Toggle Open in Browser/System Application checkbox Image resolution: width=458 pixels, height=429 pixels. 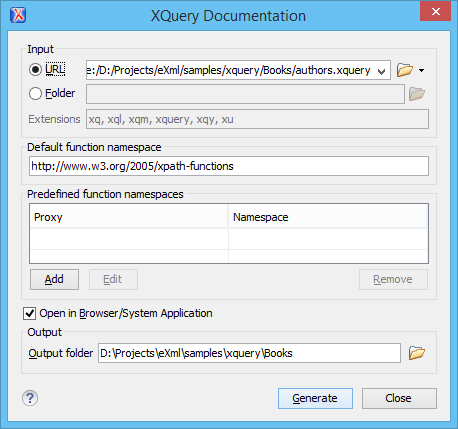[x=29, y=313]
